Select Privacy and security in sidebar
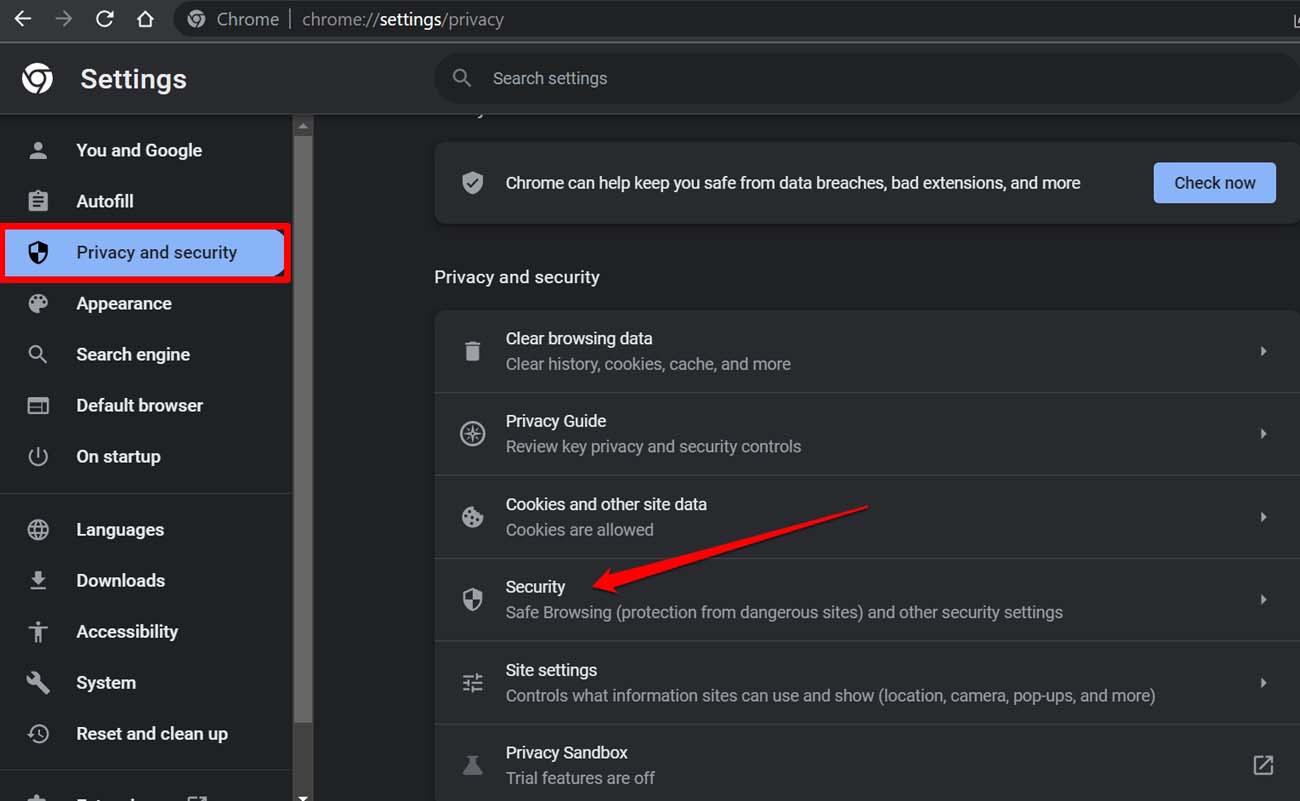Image resolution: width=1300 pixels, height=801 pixels. click(x=145, y=252)
